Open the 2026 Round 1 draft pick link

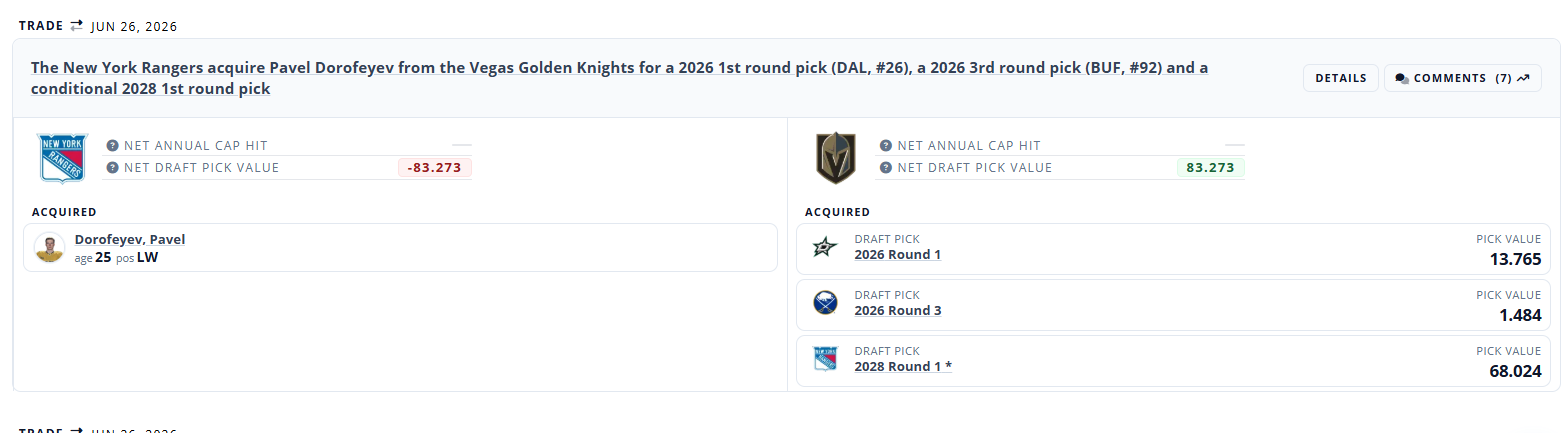(897, 255)
